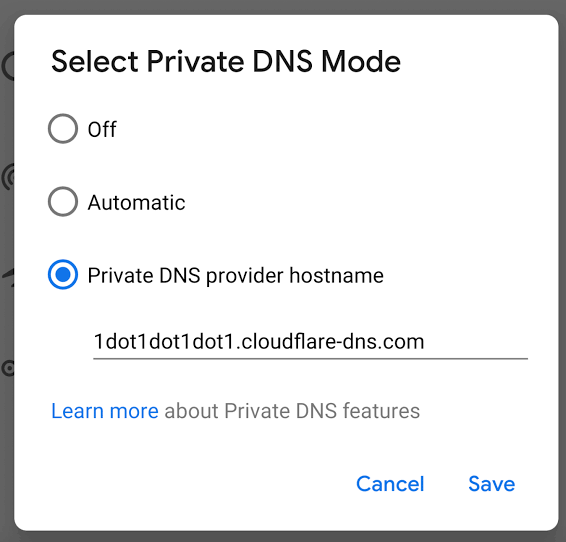Open the Learn more link
Viewport: 566px width, 542px height.
coord(105,411)
